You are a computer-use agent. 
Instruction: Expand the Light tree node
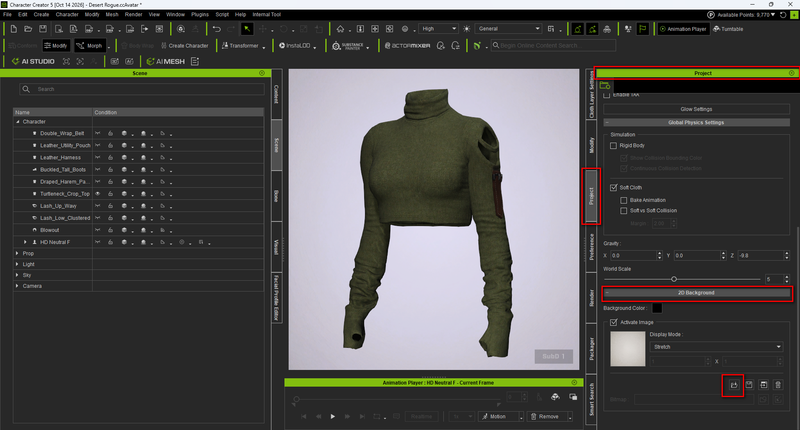(17, 264)
